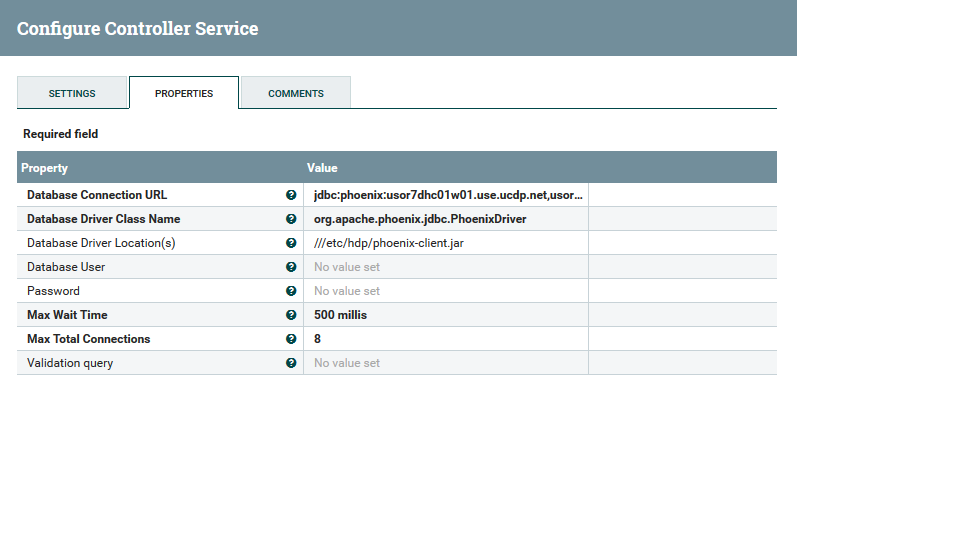
Task: Click help icon for Max Total Connections
Action: point(291,339)
